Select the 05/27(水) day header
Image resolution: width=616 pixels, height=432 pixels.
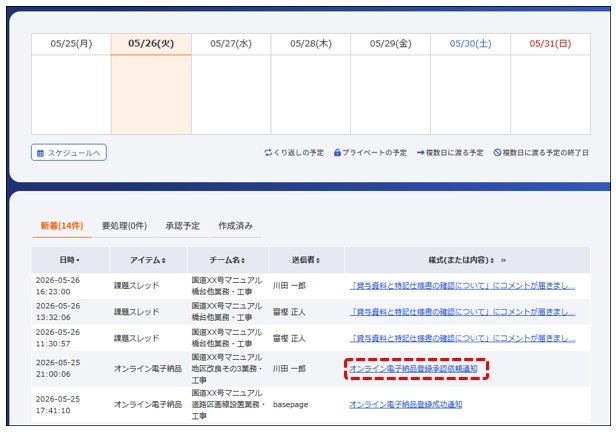[231, 44]
